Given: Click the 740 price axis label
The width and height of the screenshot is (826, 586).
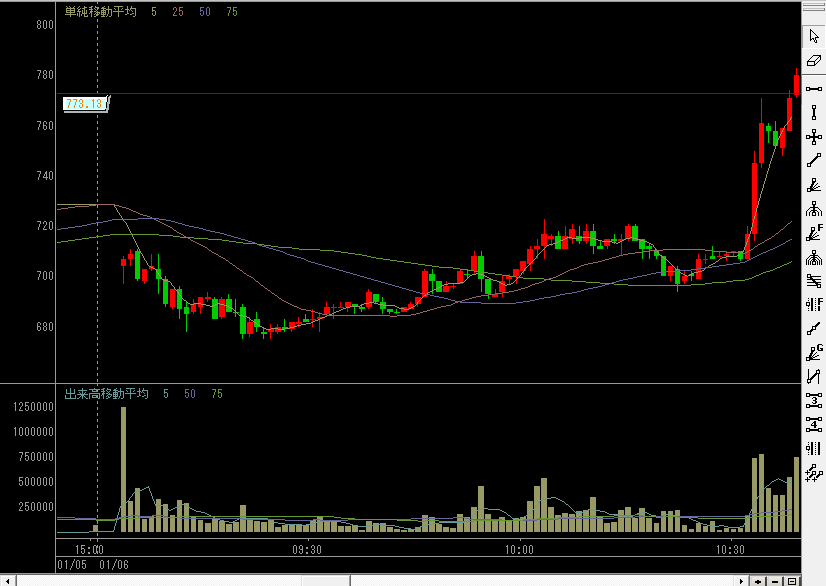Looking at the screenshot, I should [45, 175].
